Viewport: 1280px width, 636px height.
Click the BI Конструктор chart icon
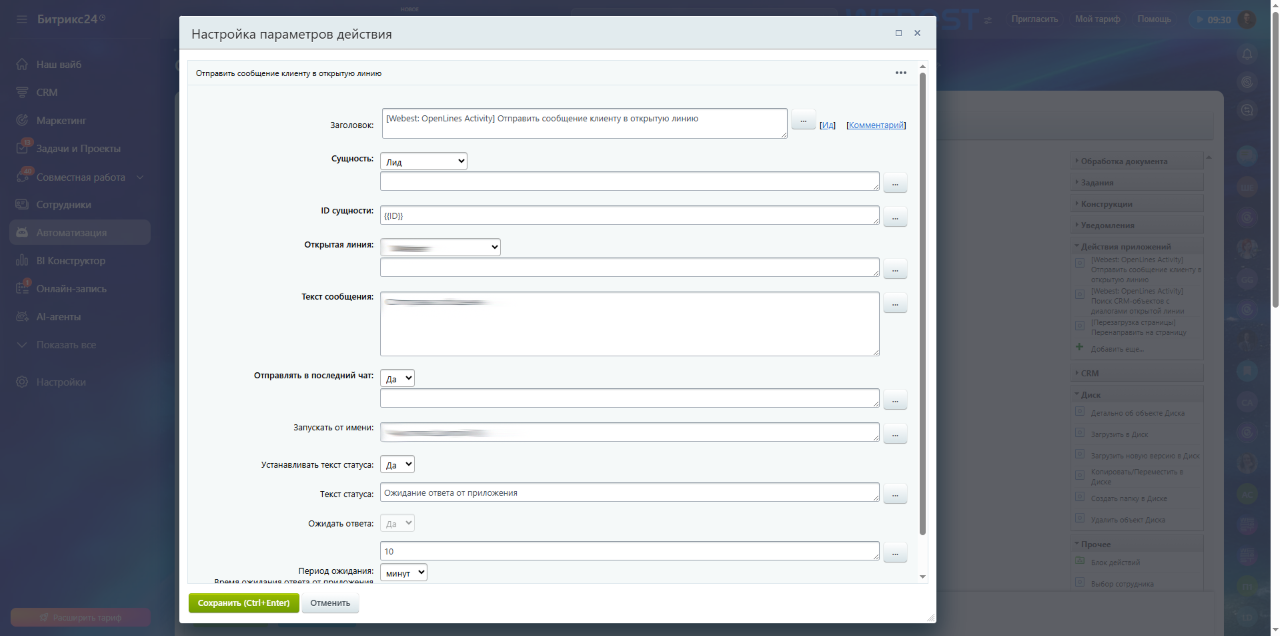(23, 260)
